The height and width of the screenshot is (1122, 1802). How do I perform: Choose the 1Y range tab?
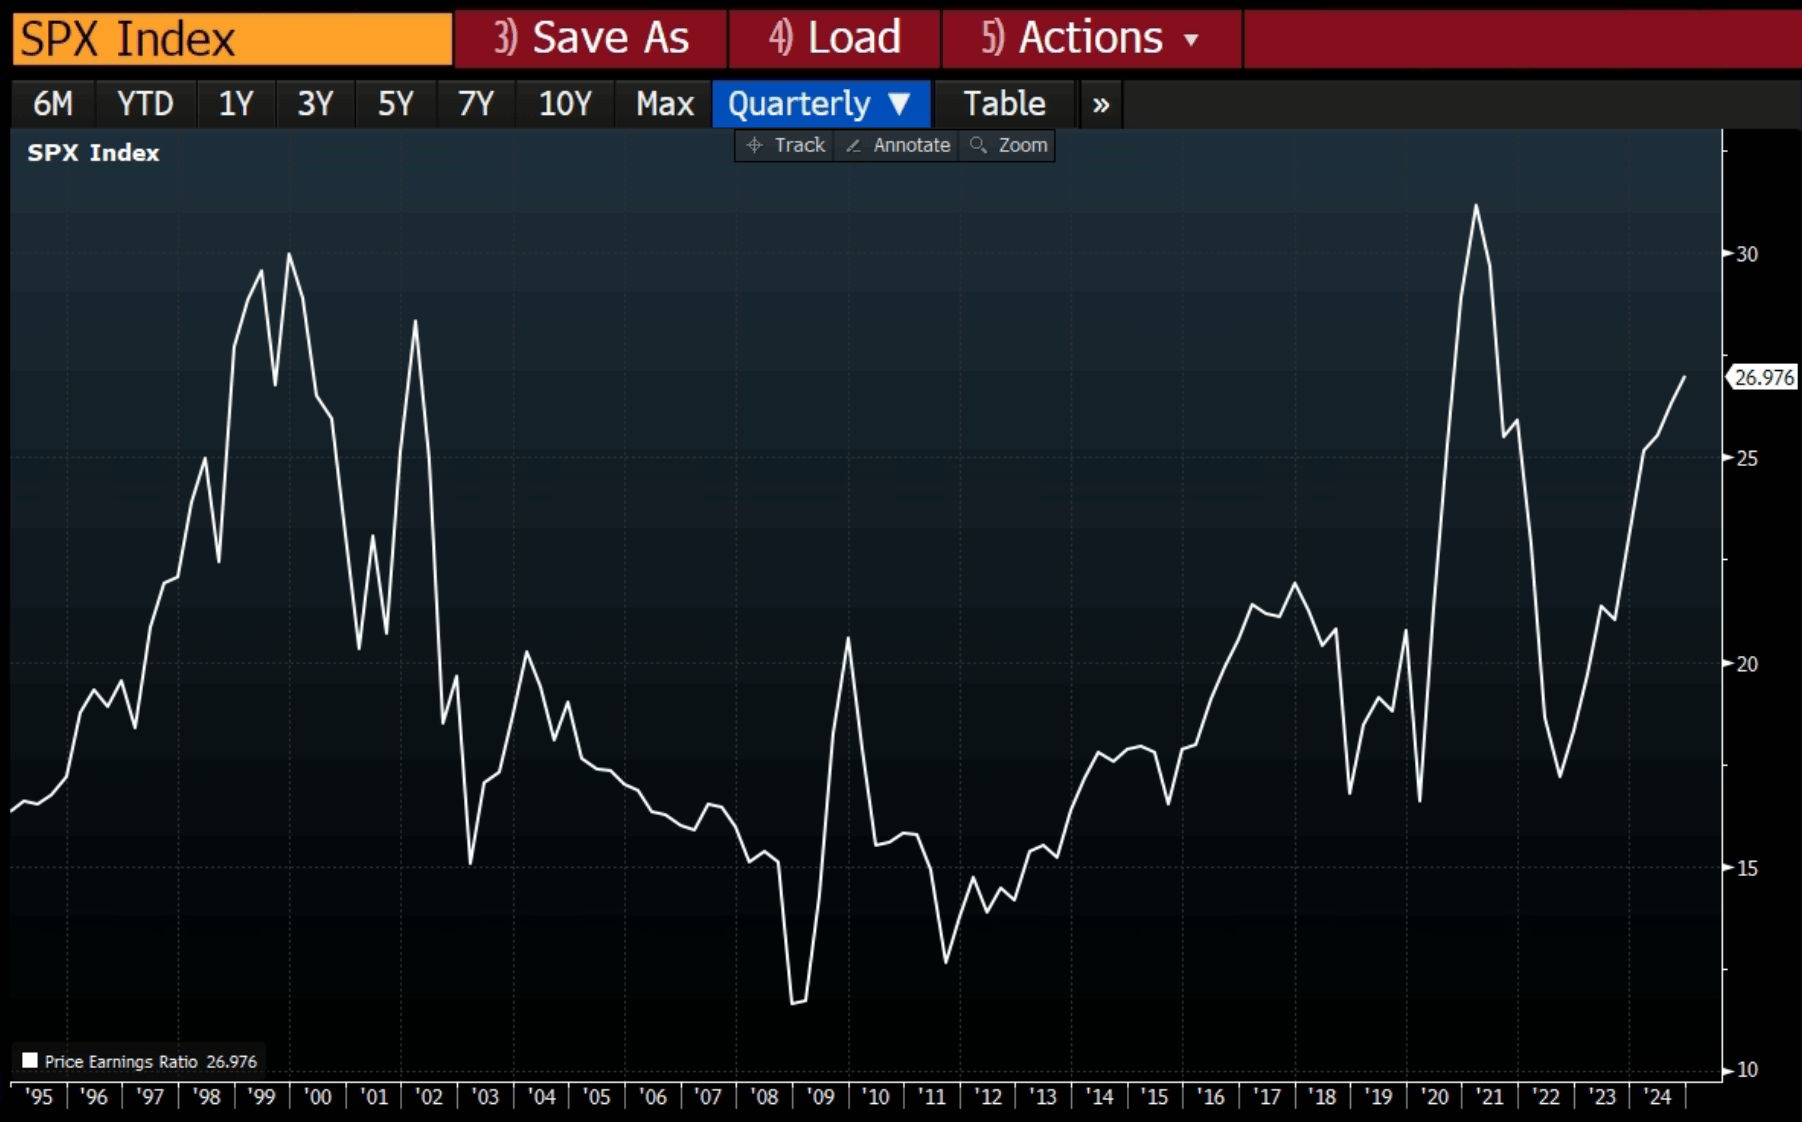pos(236,104)
